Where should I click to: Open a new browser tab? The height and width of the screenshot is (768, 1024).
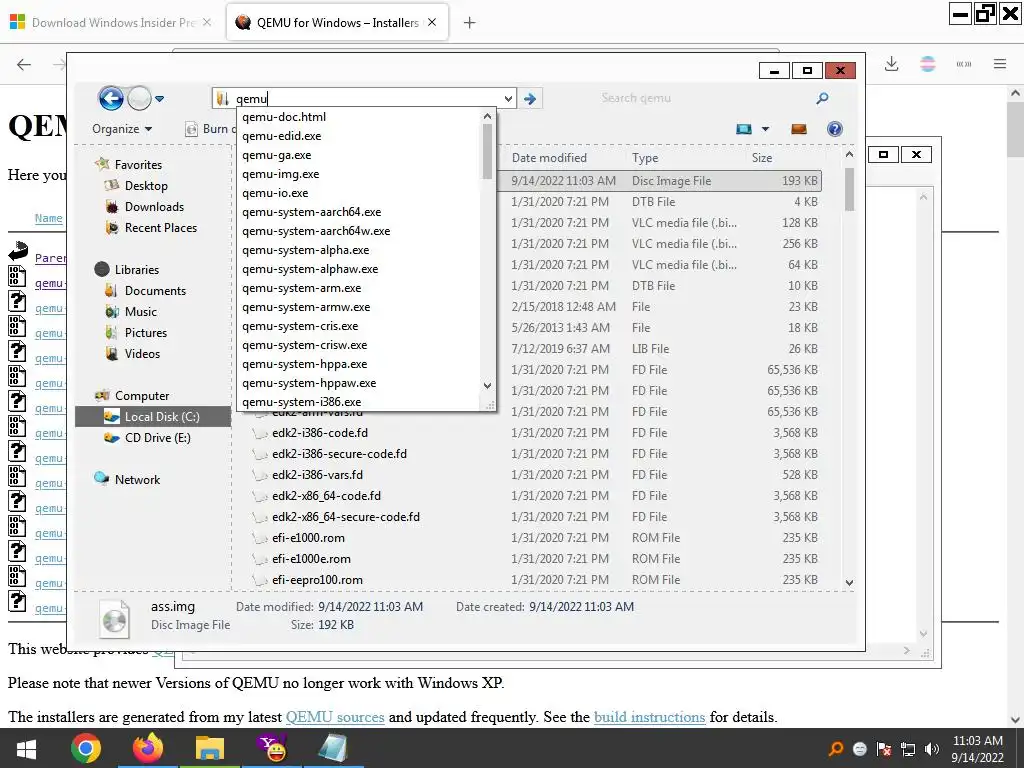coord(469,23)
